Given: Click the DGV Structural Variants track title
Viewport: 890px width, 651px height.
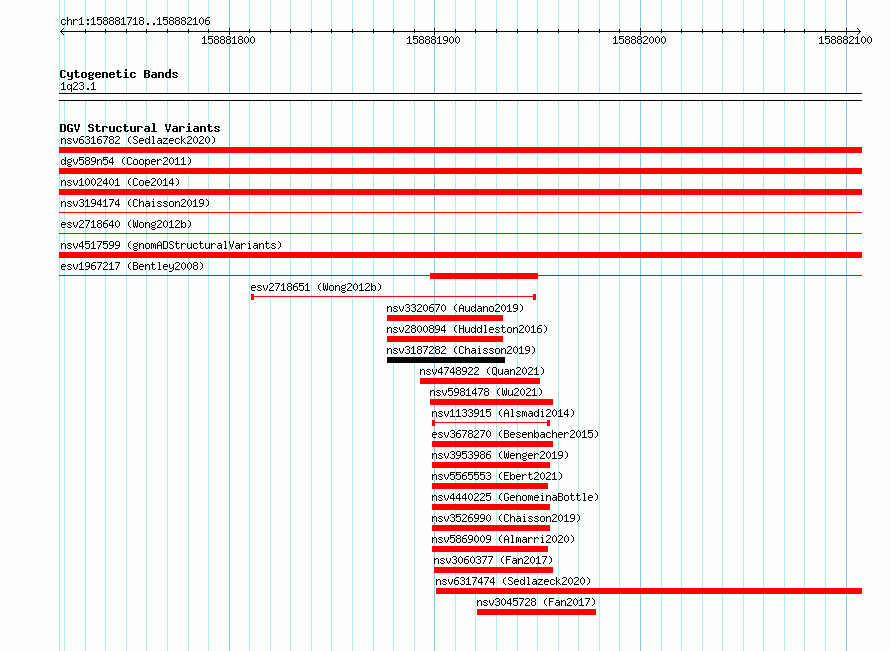Looking at the screenshot, I should pos(140,128).
